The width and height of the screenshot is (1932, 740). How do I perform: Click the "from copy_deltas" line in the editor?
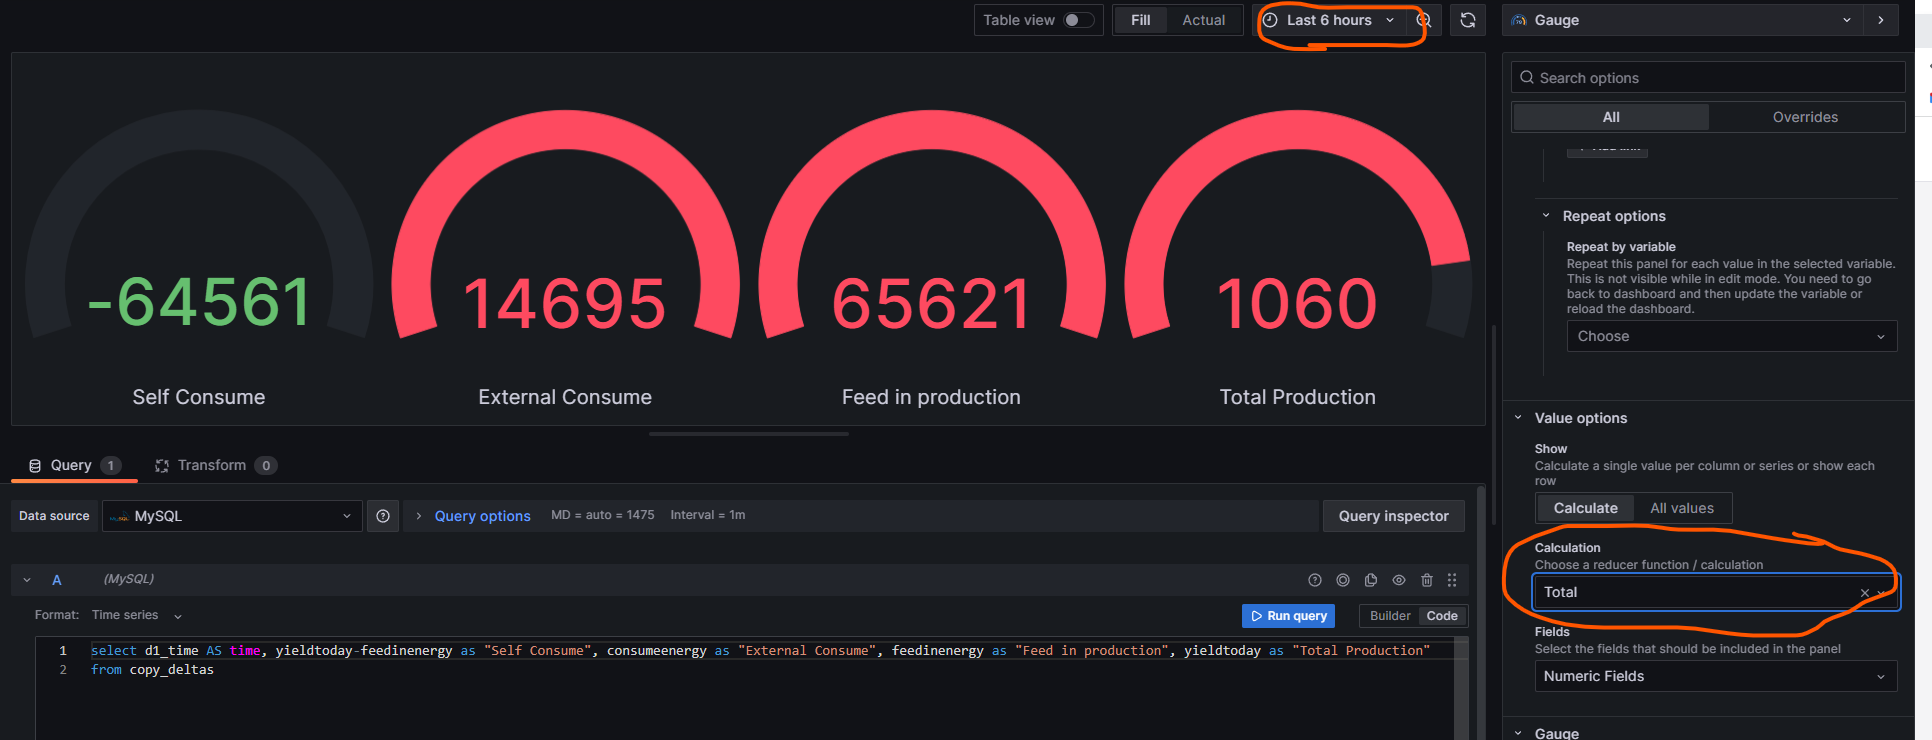click(152, 670)
